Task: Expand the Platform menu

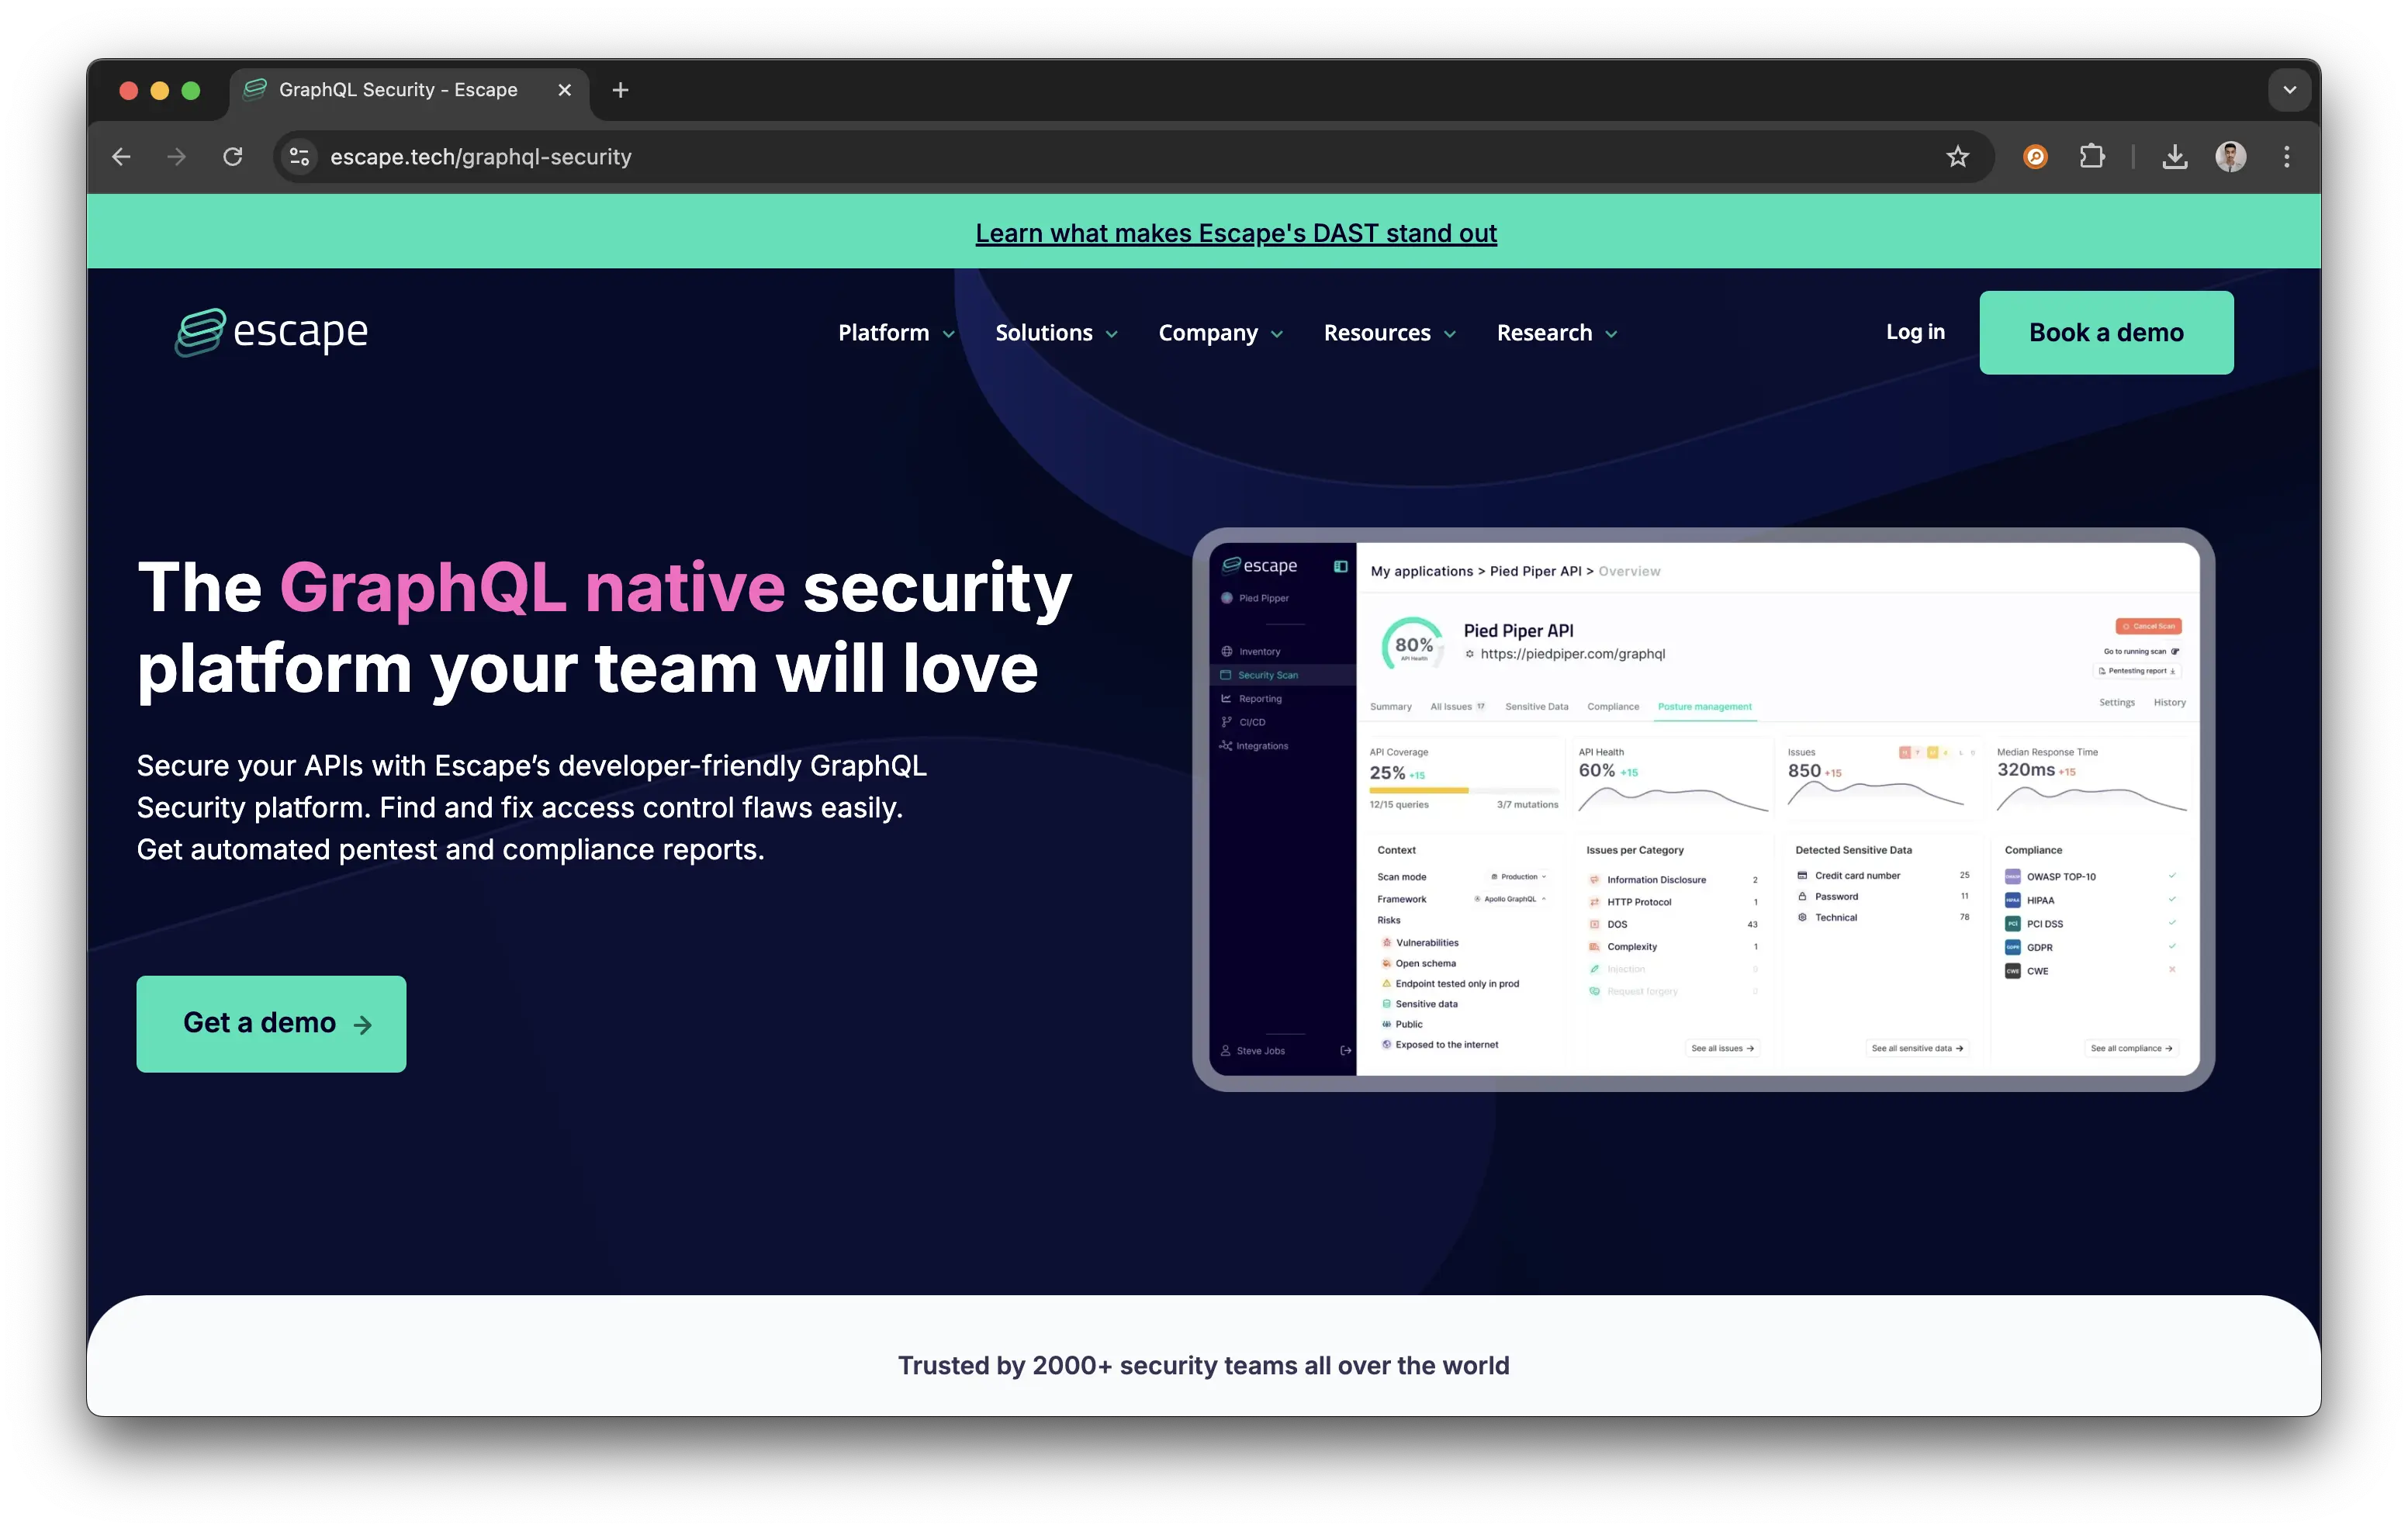Action: pos(896,333)
